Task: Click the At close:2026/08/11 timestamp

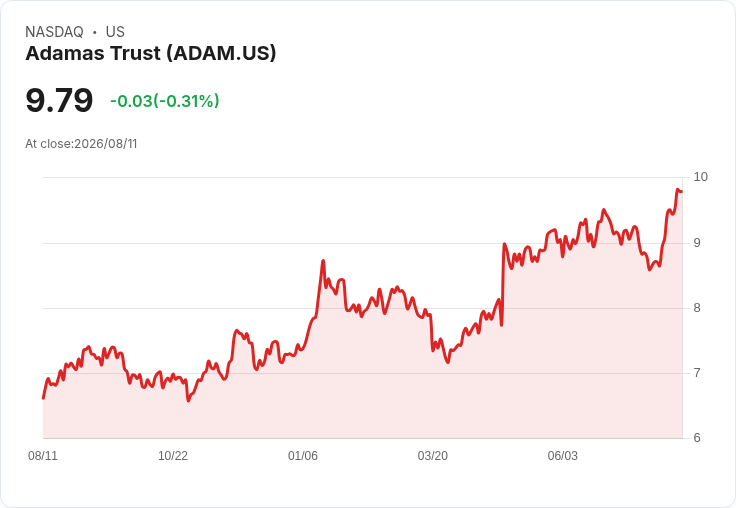Action: click(81, 144)
